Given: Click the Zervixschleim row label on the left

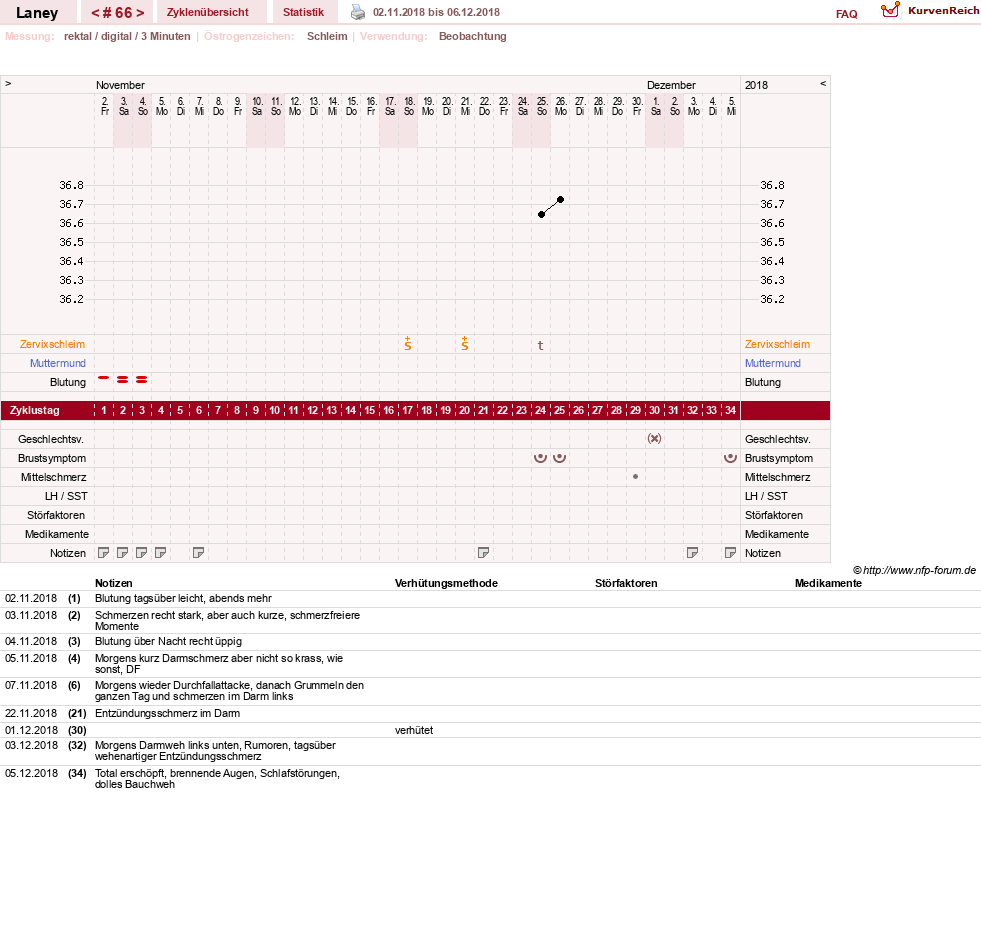Looking at the screenshot, I should (x=53, y=344).
